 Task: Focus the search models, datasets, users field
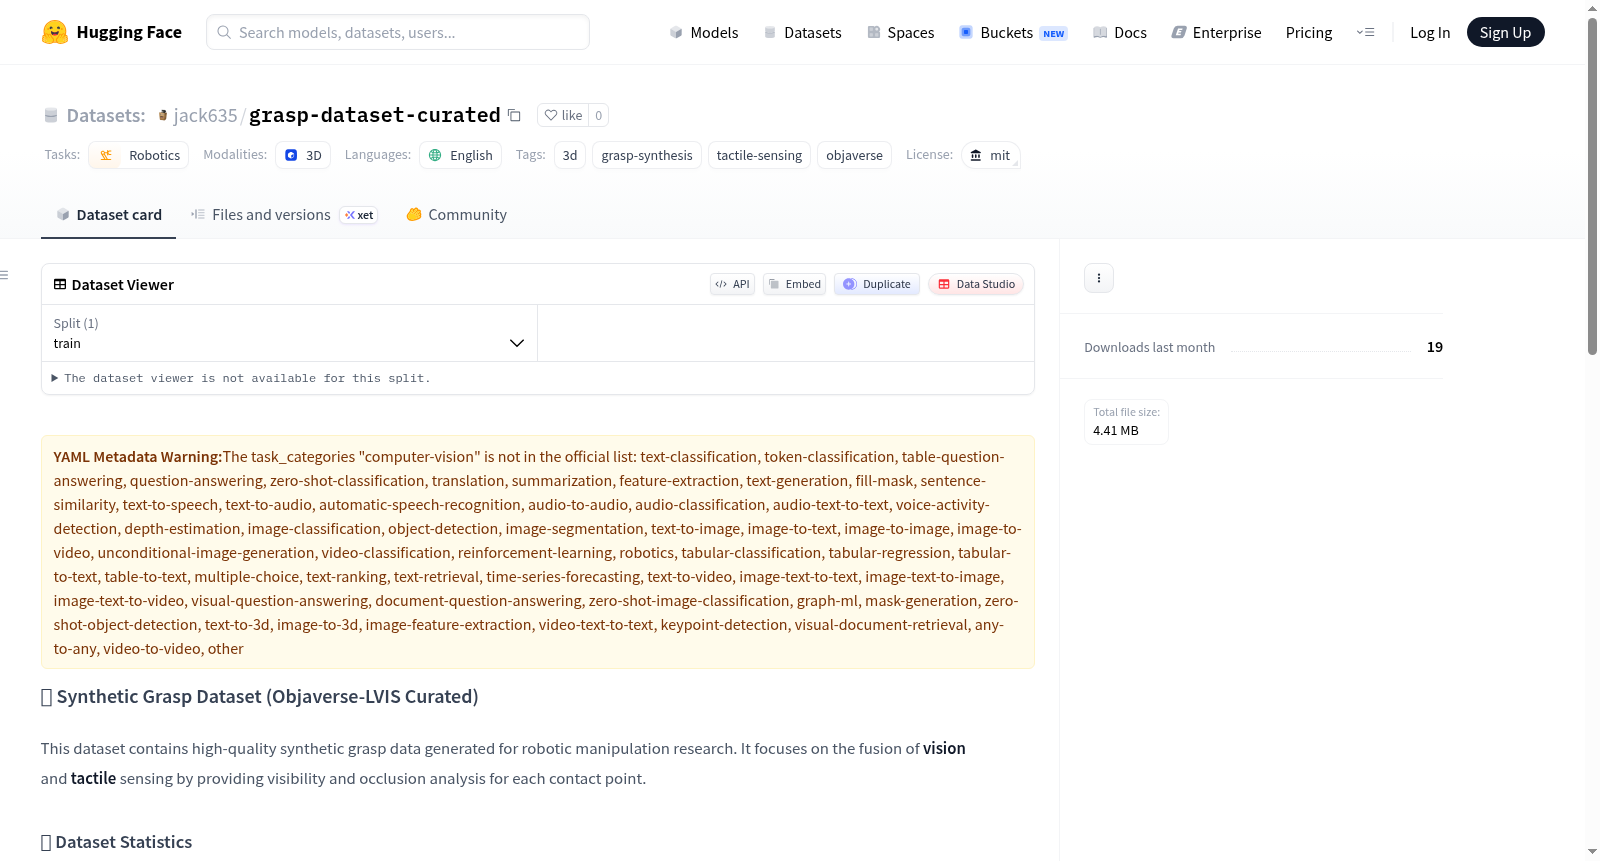point(398,32)
